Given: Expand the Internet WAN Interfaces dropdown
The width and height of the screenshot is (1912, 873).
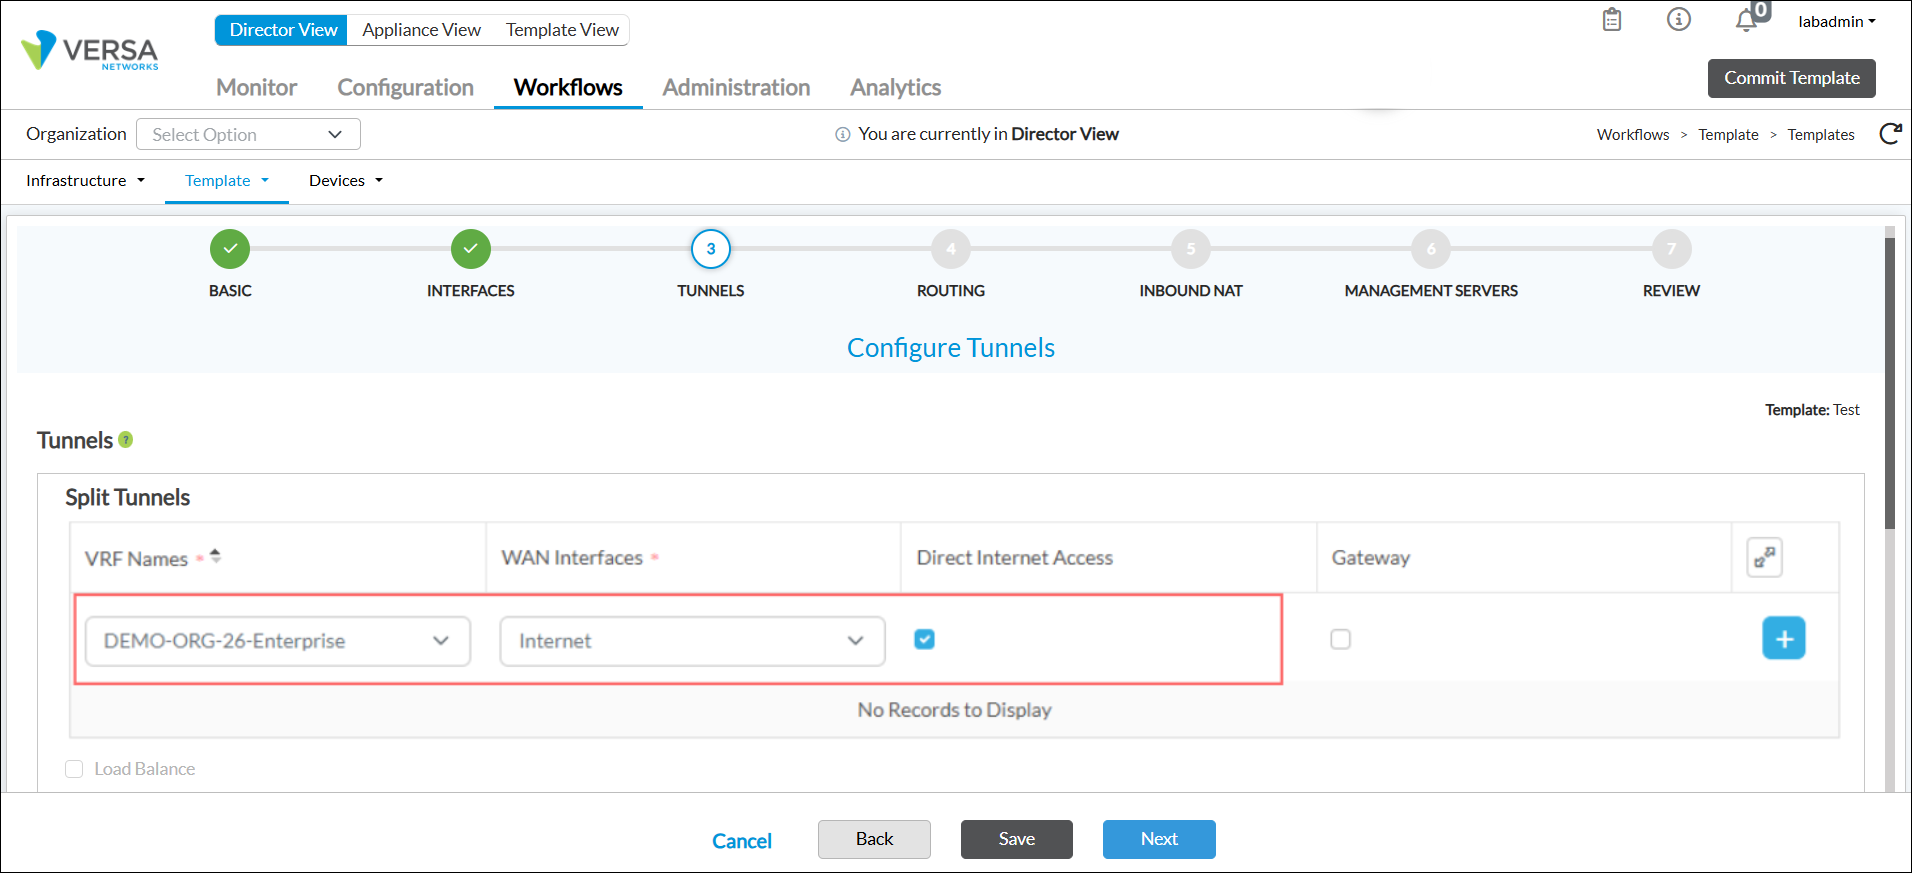Looking at the screenshot, I should [692, 641].
